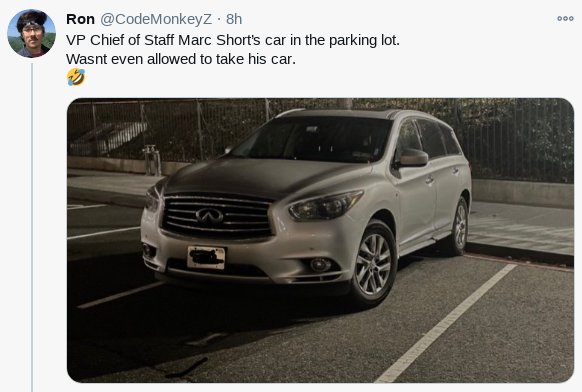
Task: Click the car's rear wheel in photo
Action: (x=459, y=226)
